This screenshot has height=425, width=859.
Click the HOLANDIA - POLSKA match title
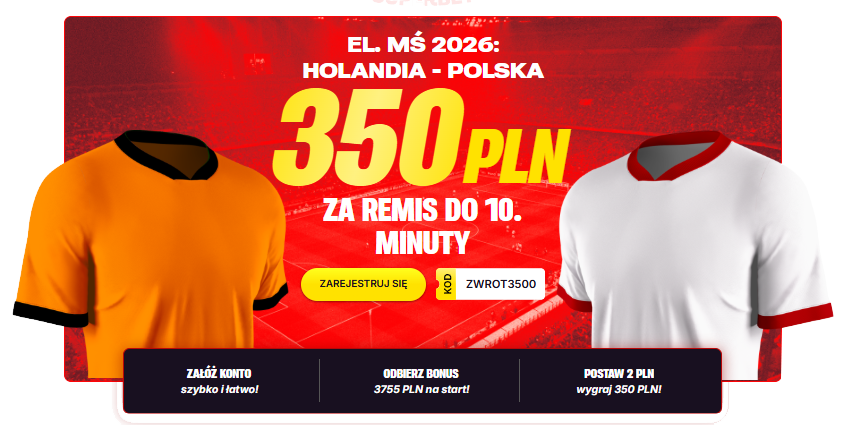[x=423, y=70]
